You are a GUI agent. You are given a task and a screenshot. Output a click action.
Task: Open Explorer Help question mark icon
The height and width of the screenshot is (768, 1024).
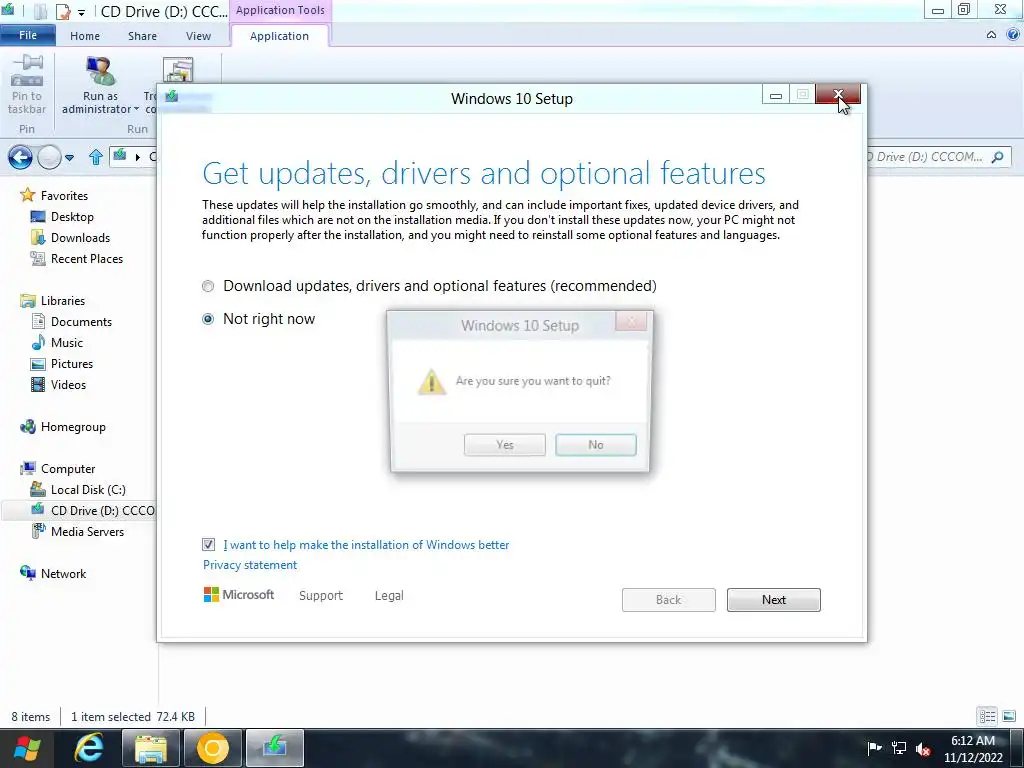[1014, 35]
